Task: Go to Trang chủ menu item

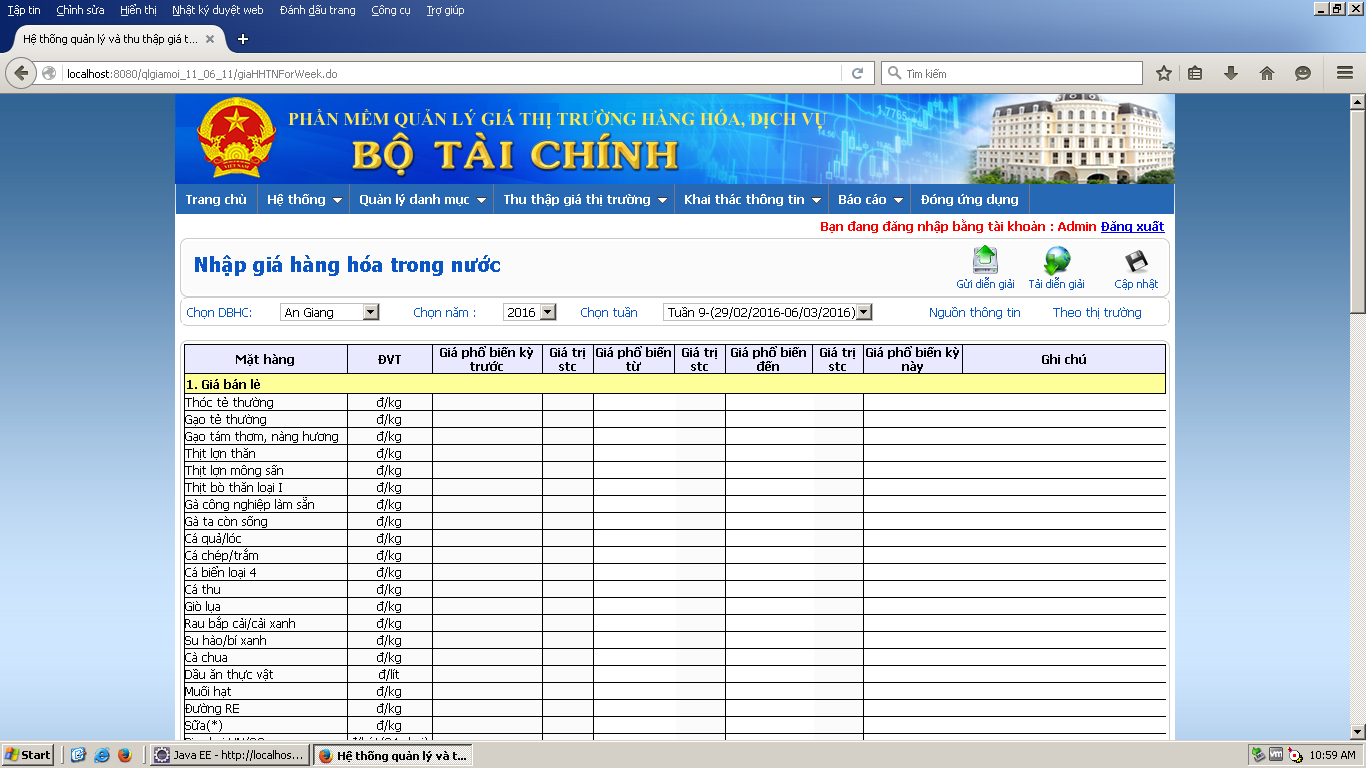Action: [216, 199]
